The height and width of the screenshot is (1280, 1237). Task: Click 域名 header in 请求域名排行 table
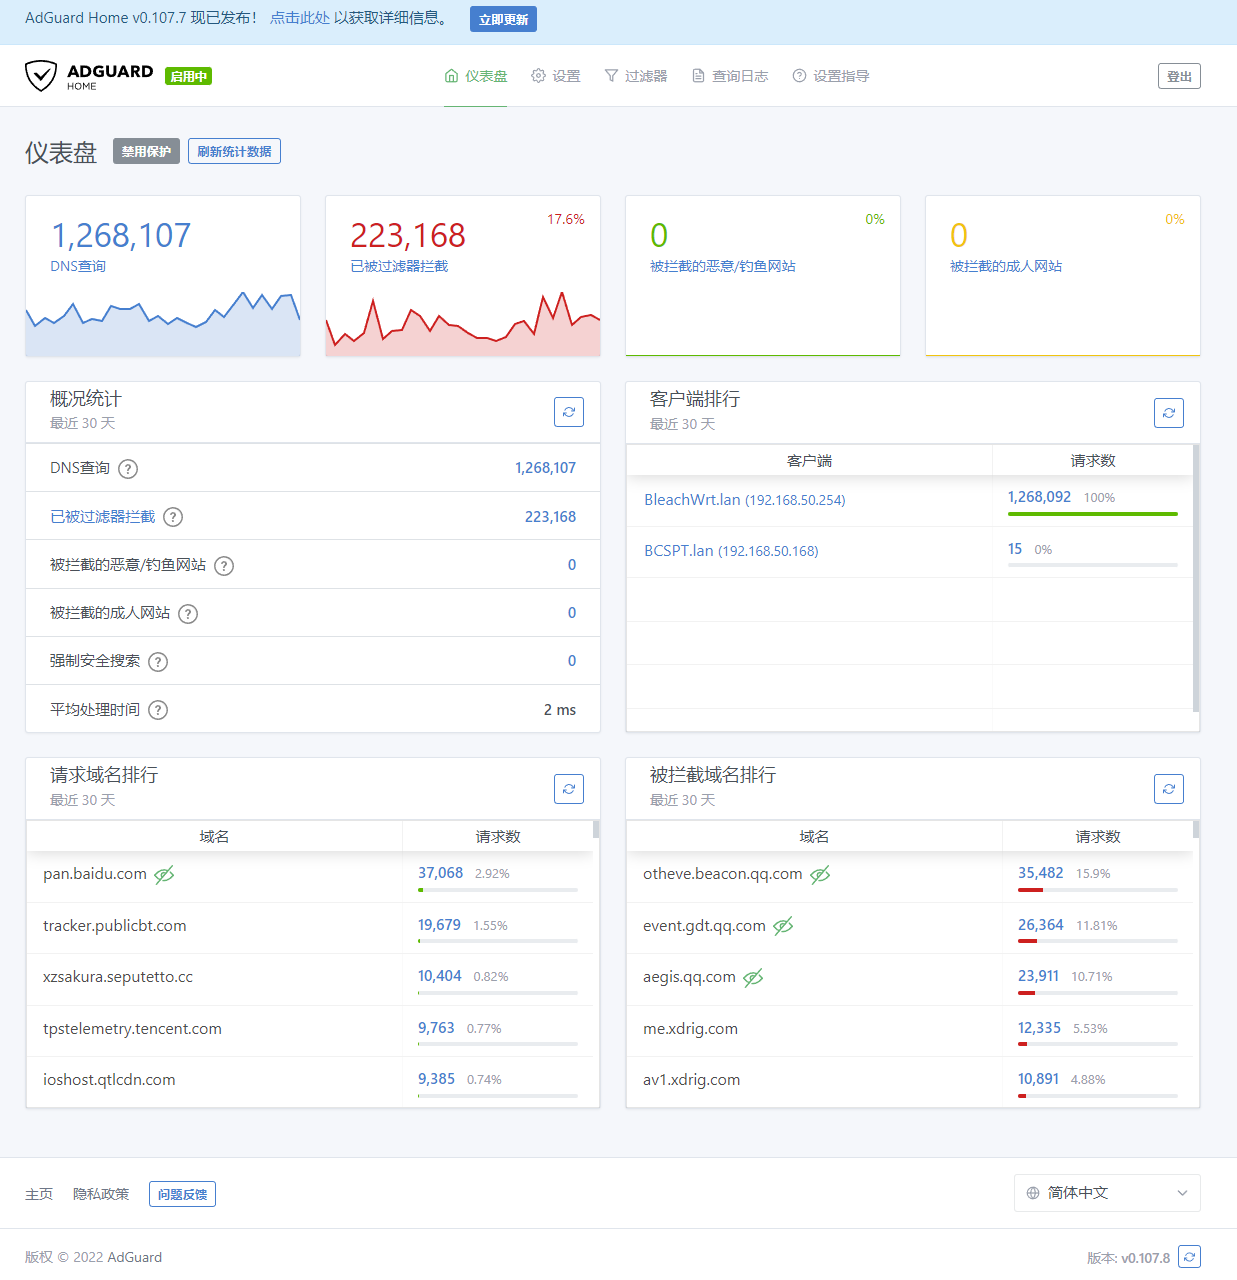[x=214, y=837]
